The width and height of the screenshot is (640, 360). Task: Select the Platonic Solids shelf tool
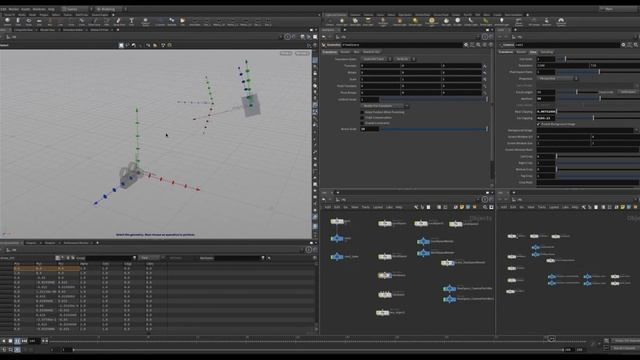tap(145, 21)
